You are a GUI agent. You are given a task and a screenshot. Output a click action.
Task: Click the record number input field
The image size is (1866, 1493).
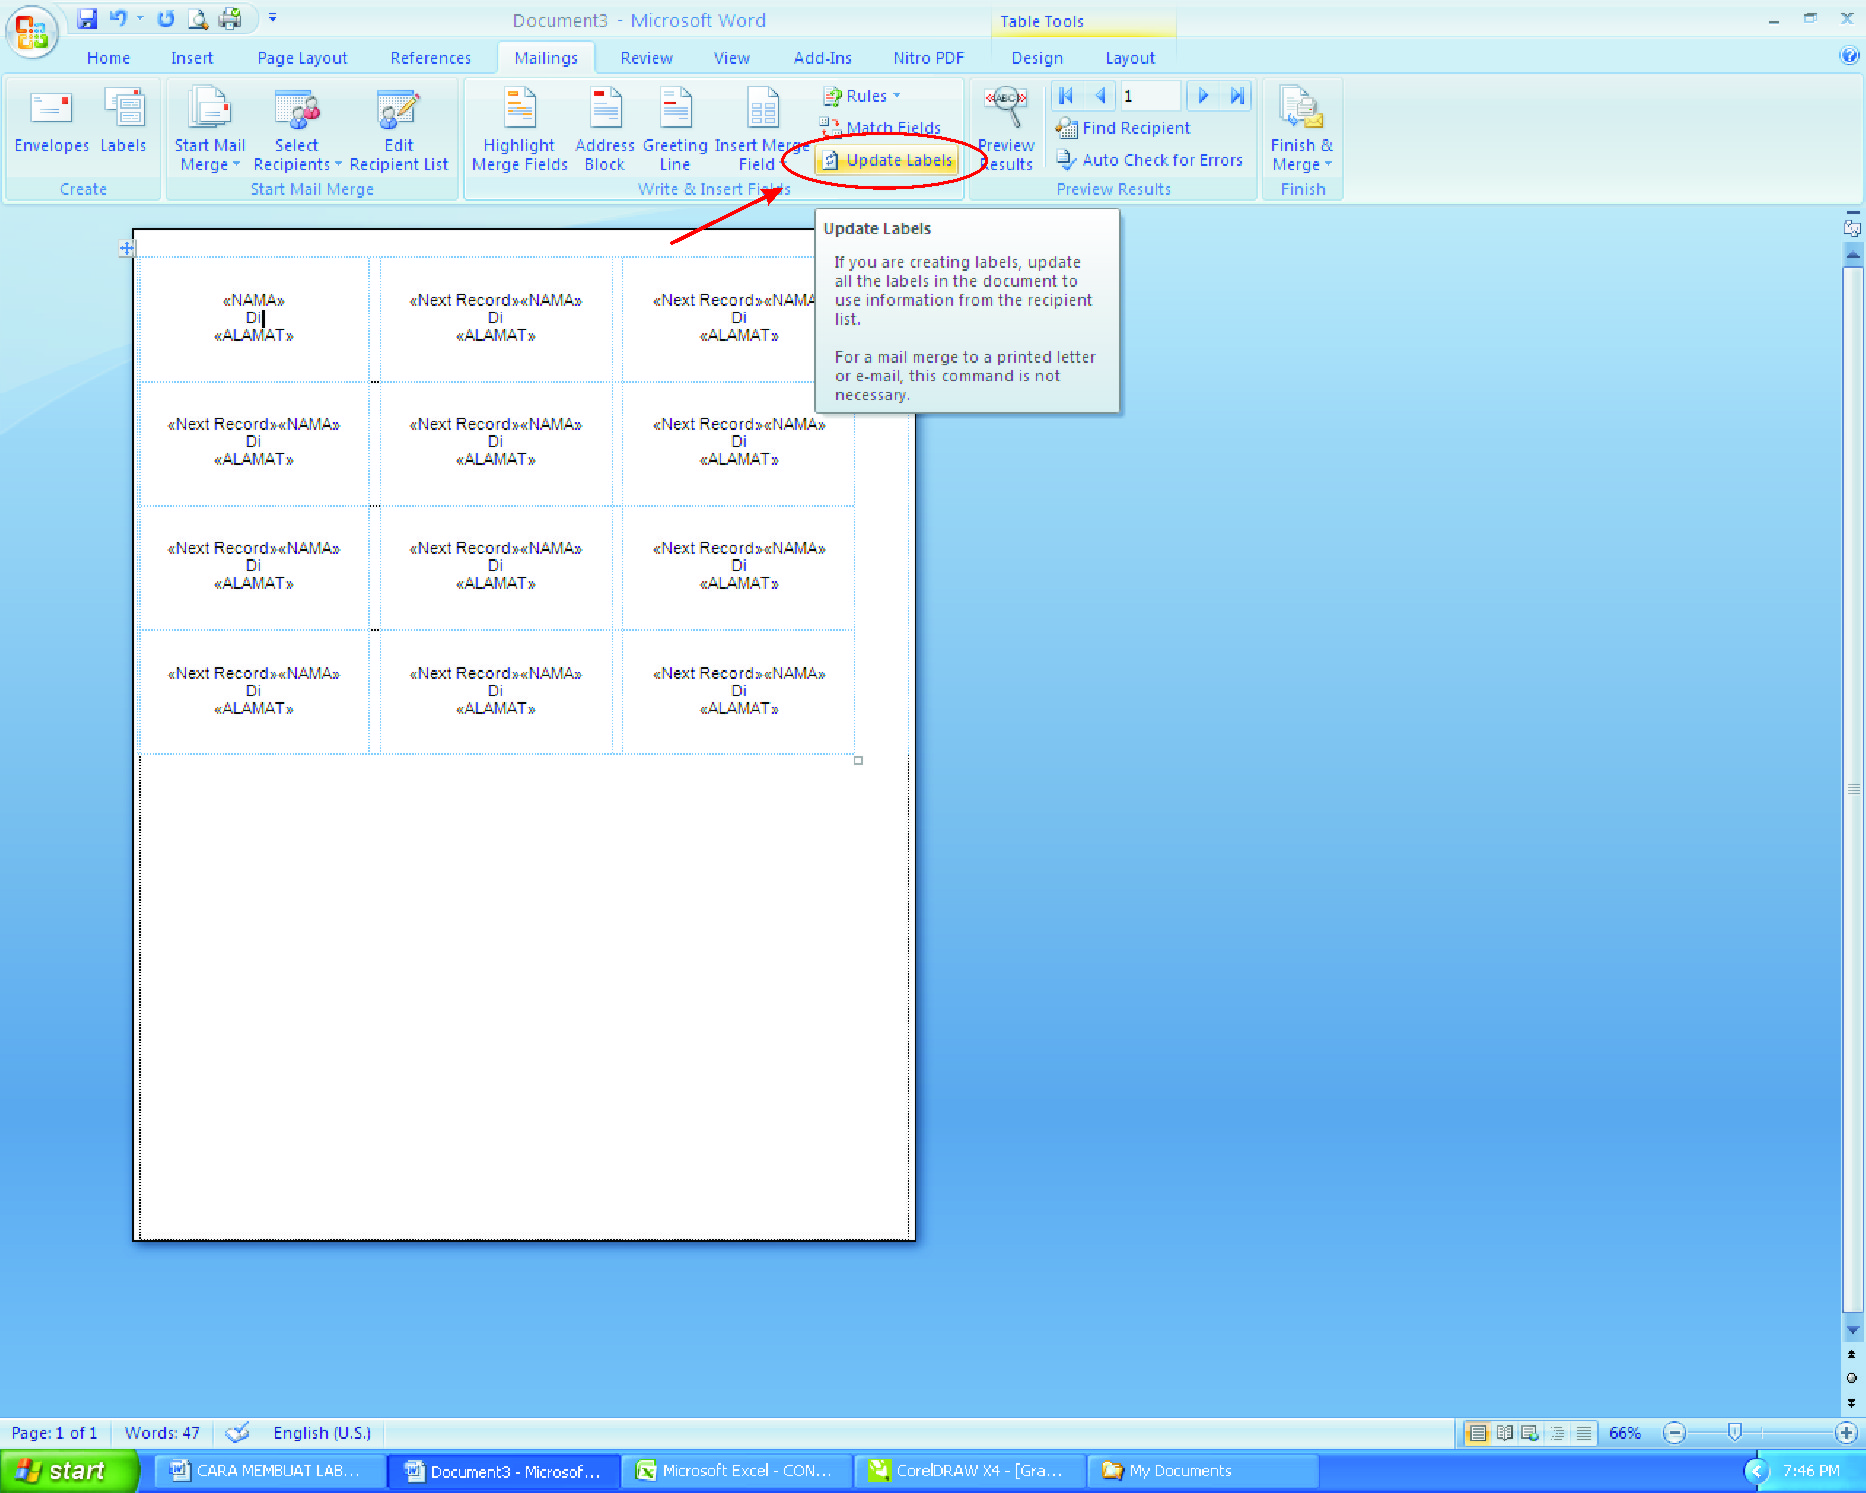(x=1150, y=96)
